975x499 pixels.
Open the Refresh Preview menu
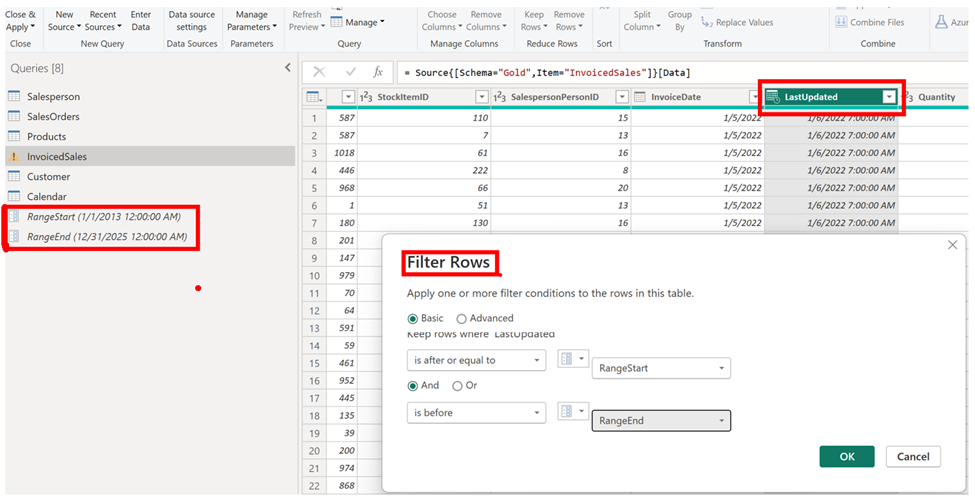tap(307, 21)
